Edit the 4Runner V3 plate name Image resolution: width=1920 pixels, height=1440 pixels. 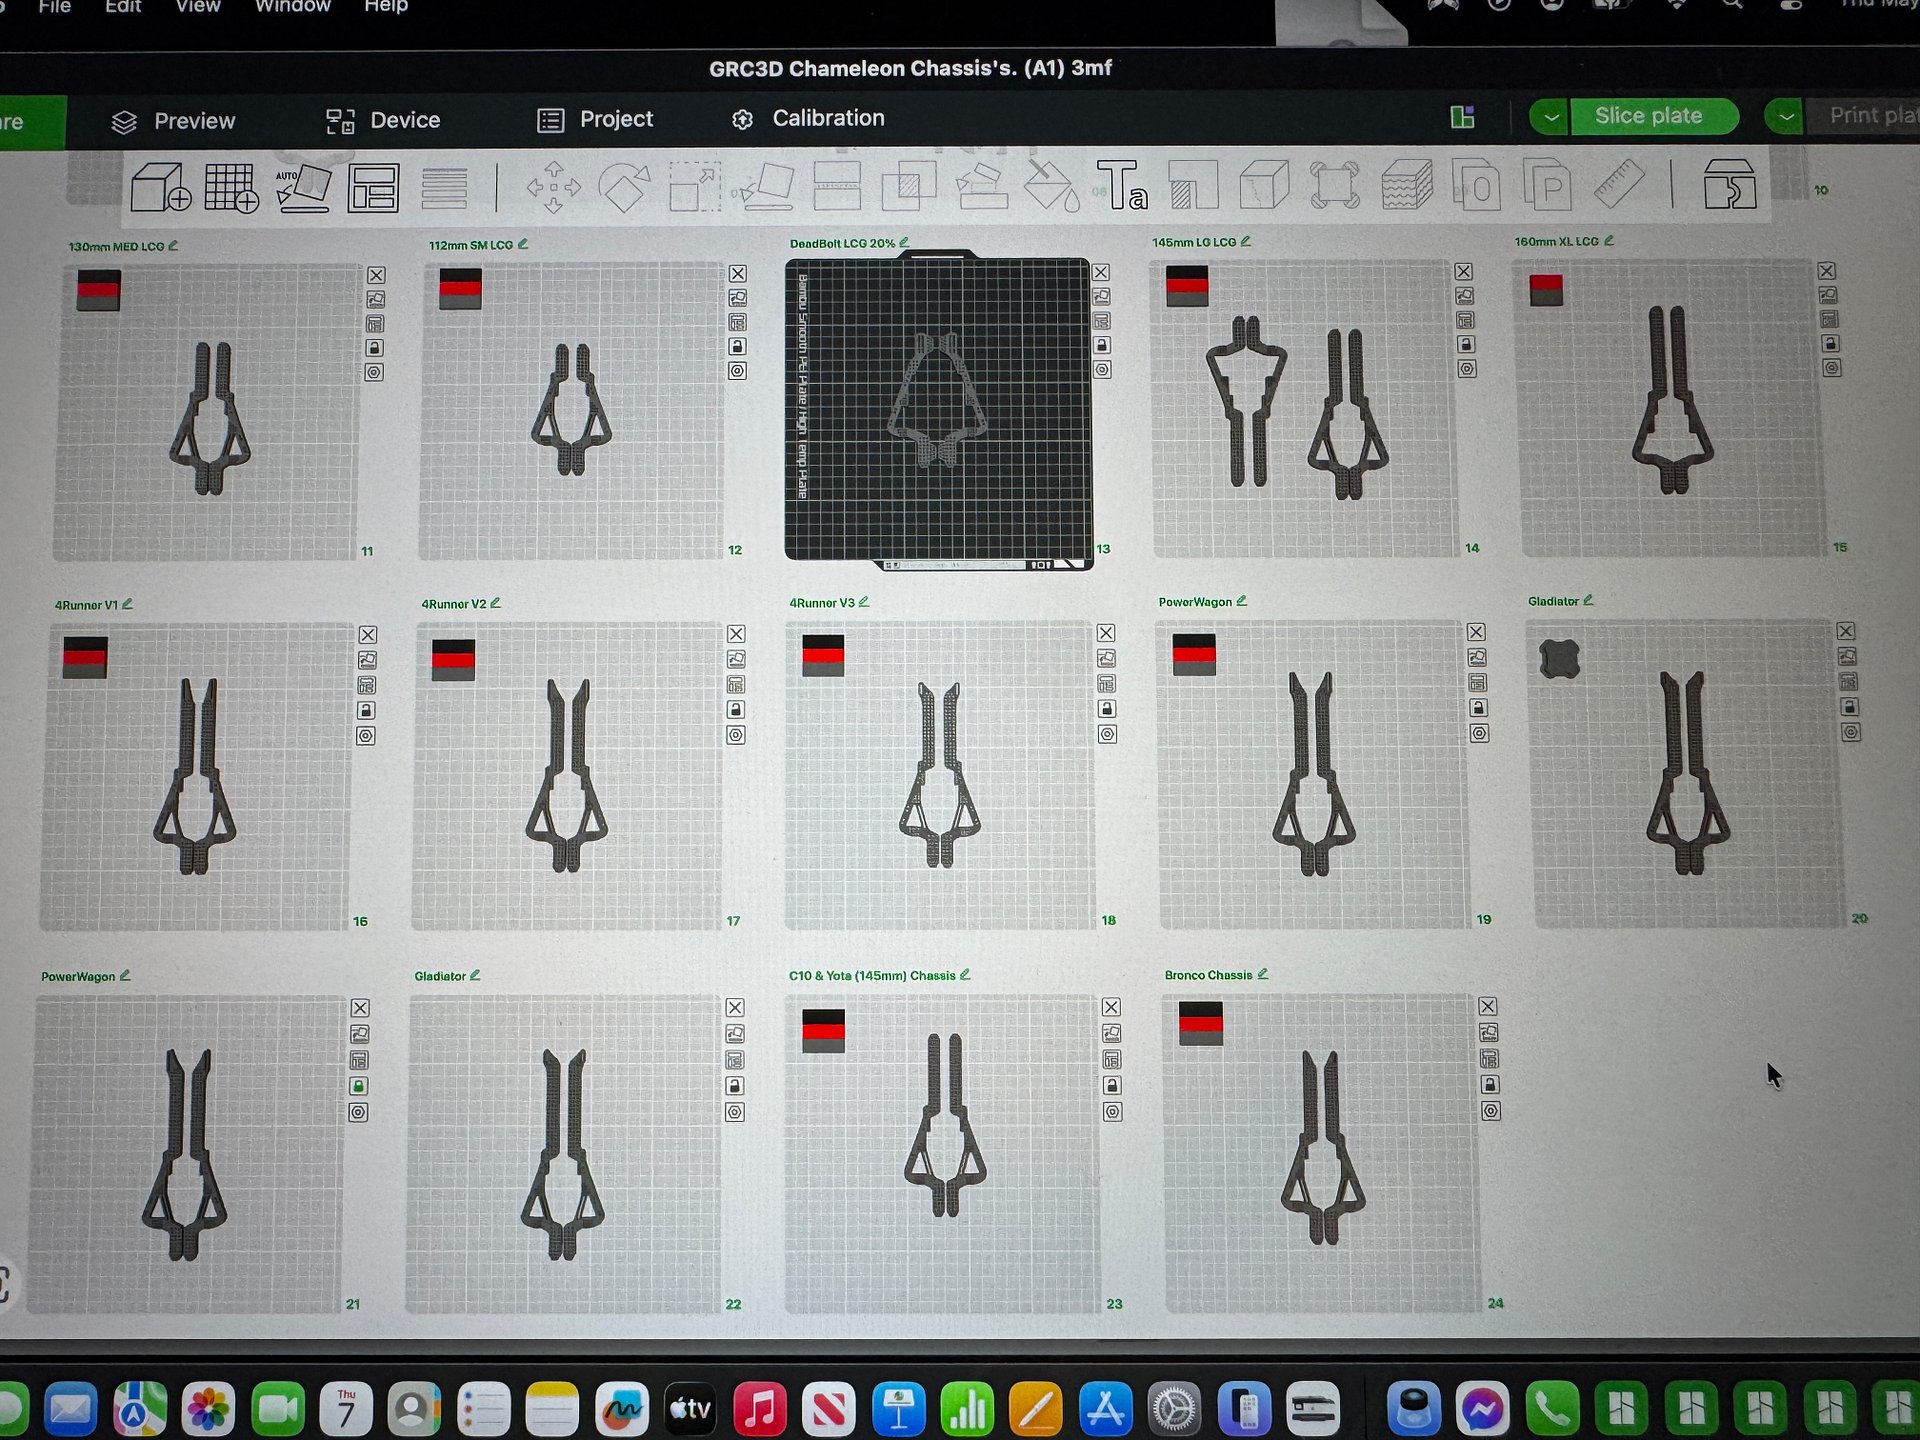864,602
